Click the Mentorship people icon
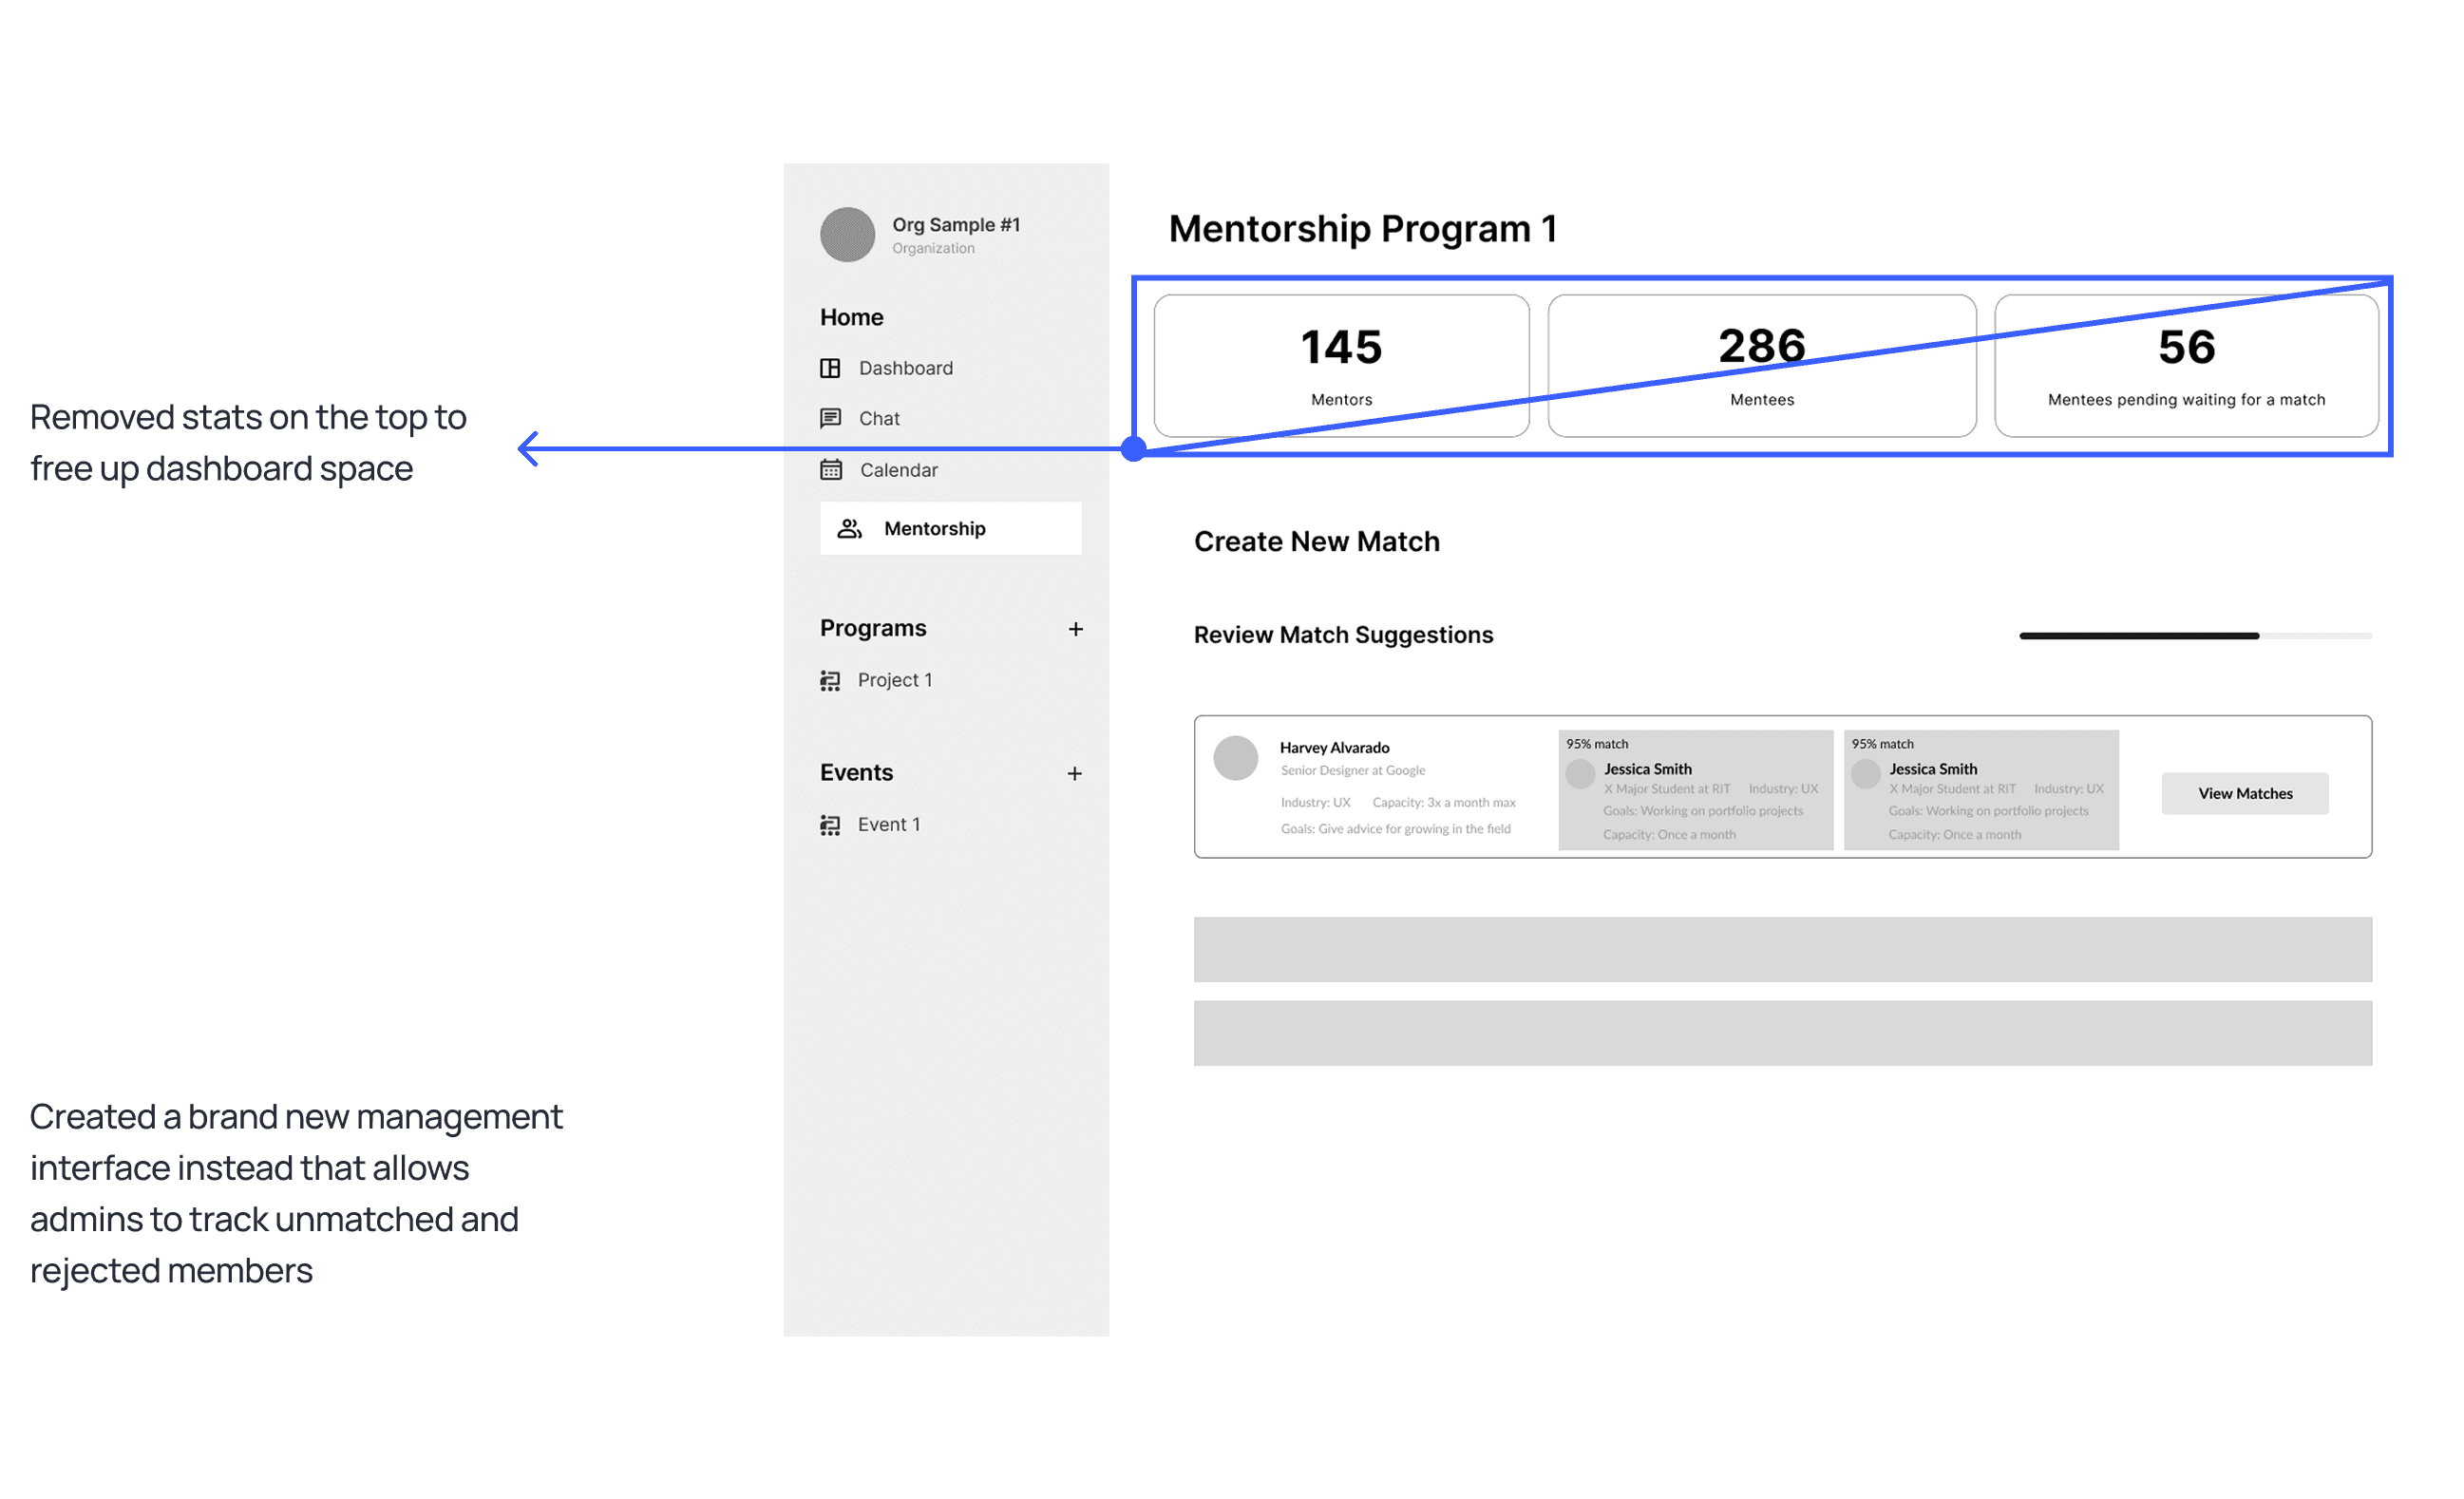Viewport: 2464px width, 1499px height. tap(849, 528)
